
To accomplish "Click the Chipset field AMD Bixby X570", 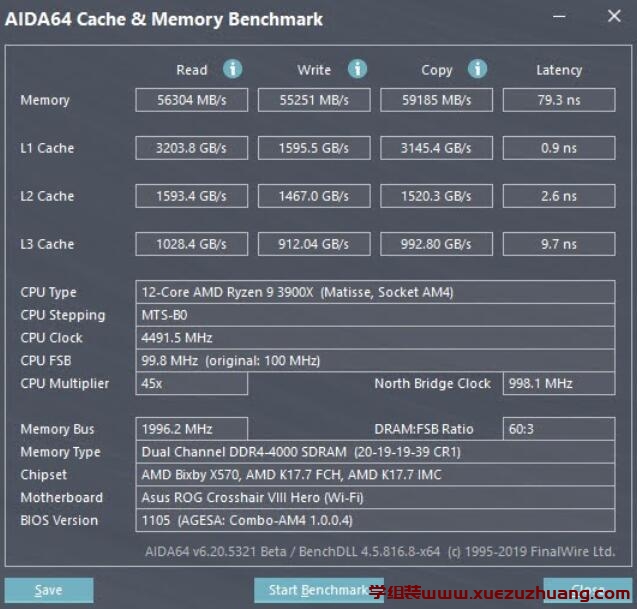I will coord(375,475).
